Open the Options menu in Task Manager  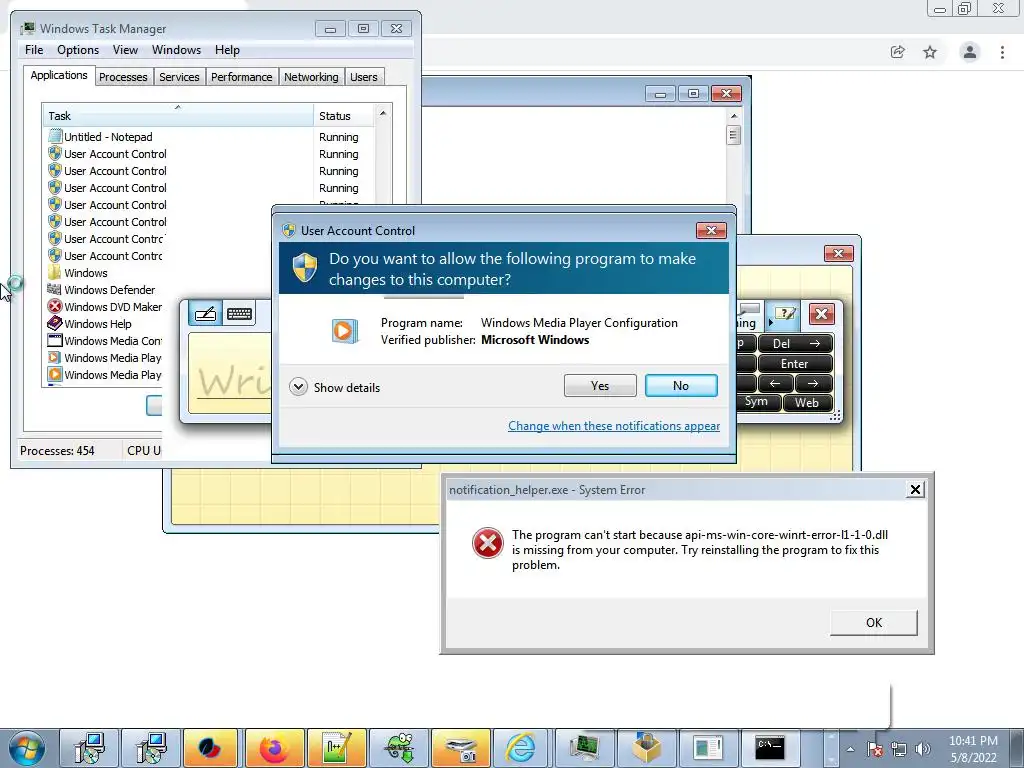coord(78,50)
